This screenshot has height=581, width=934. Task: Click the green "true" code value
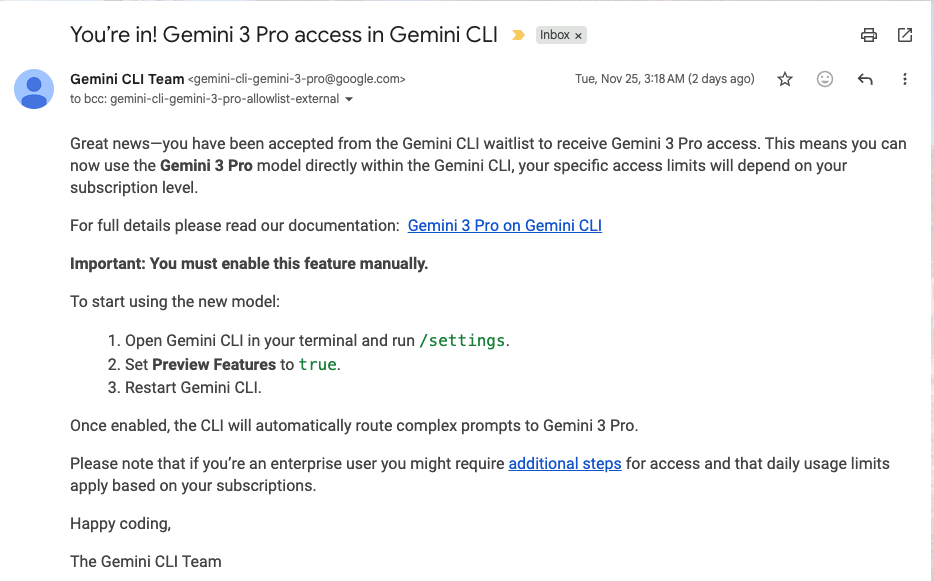coord(317,364)
